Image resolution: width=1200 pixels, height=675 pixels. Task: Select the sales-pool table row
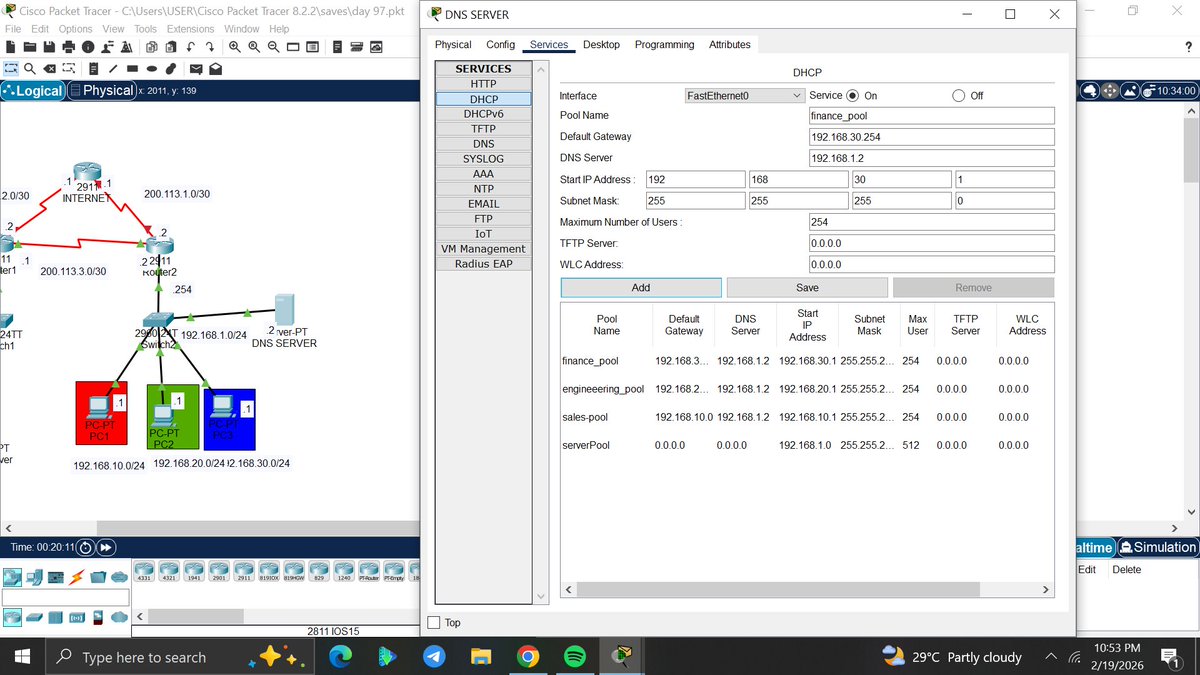(807, 416)
